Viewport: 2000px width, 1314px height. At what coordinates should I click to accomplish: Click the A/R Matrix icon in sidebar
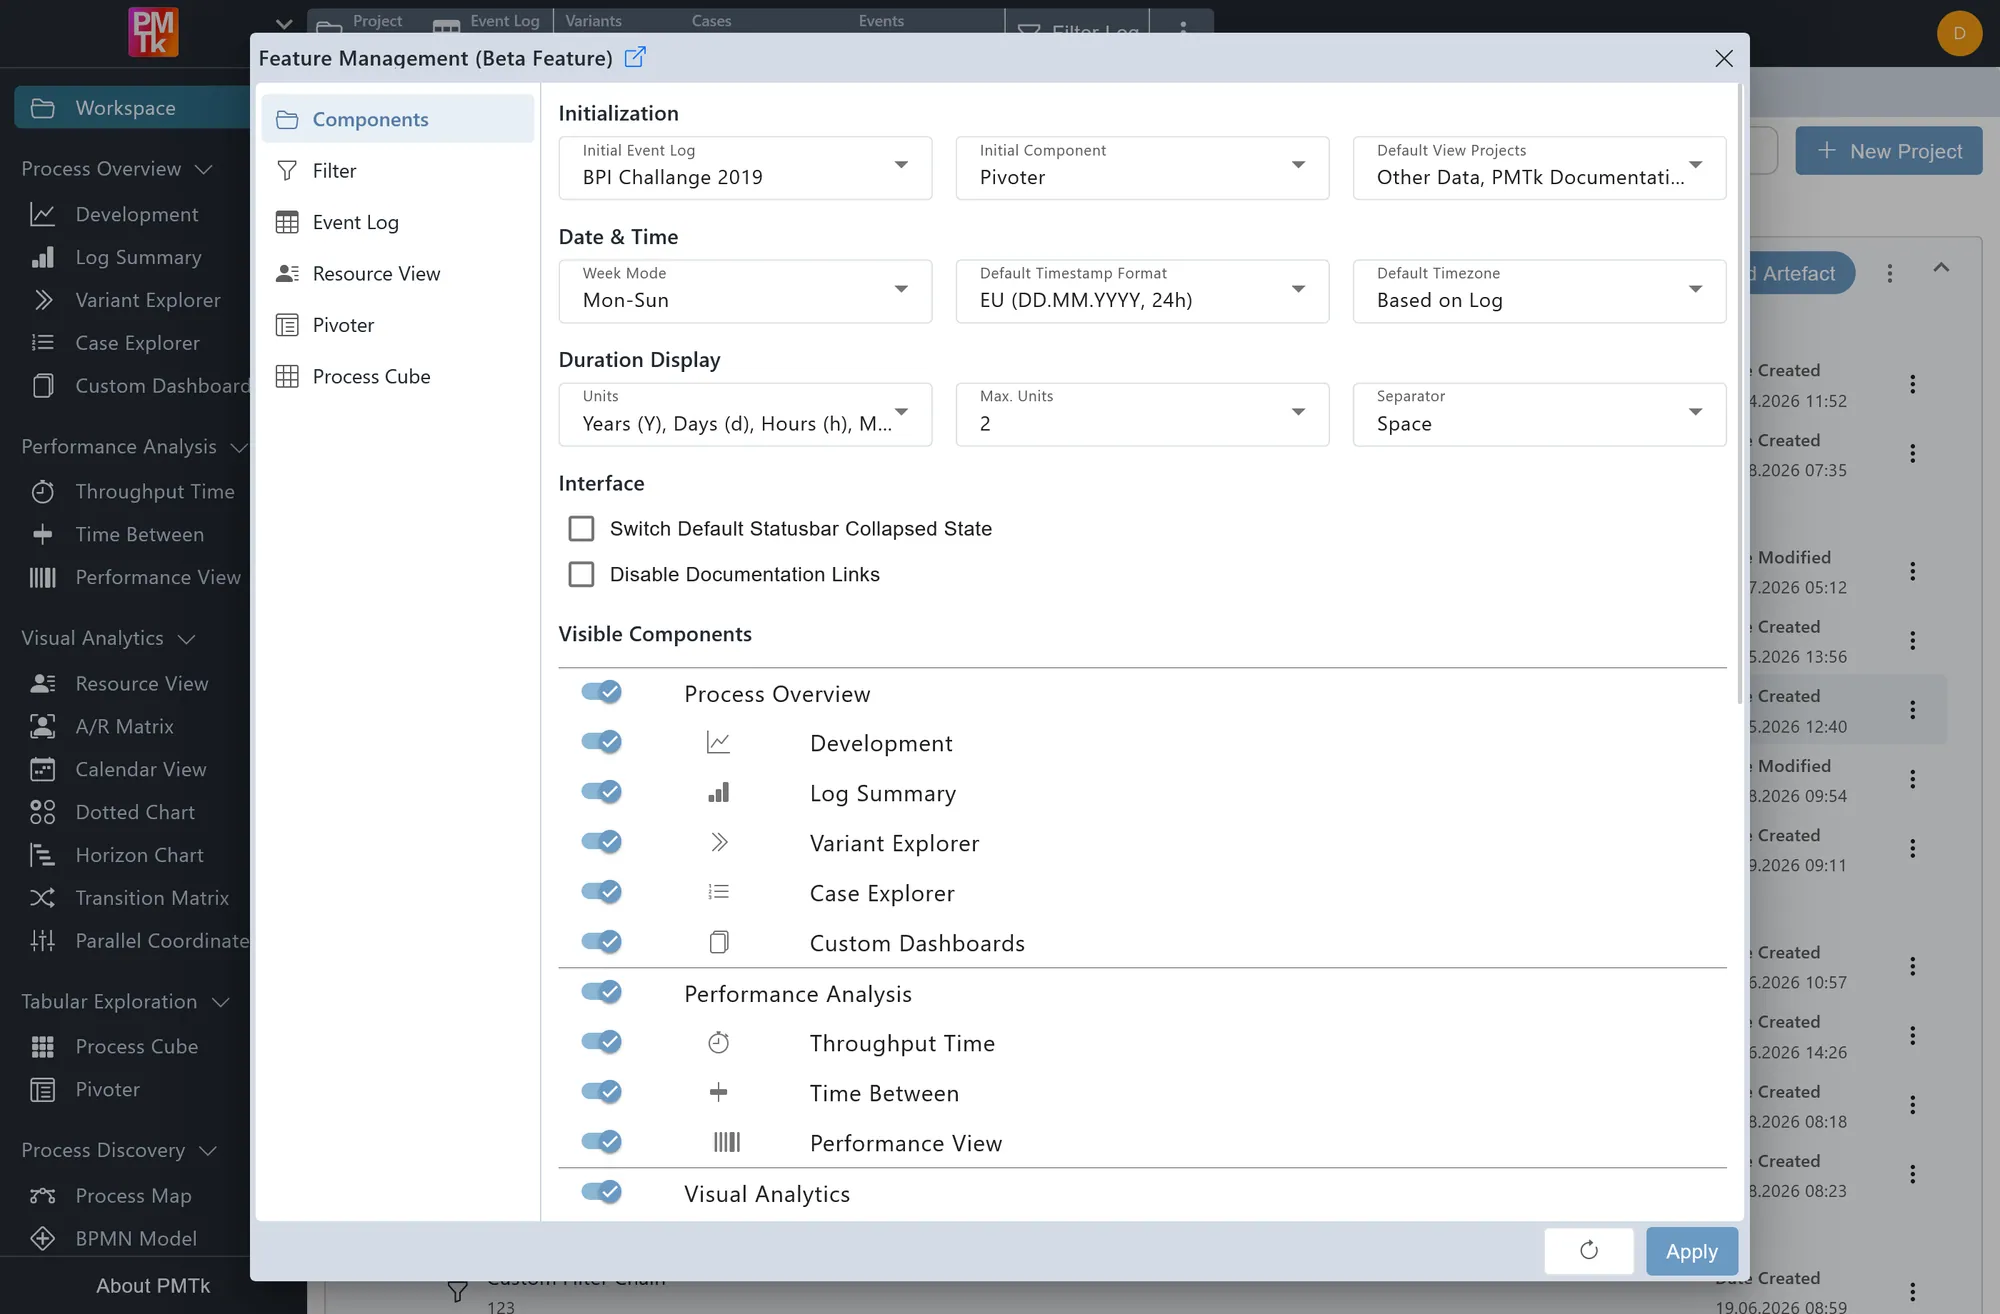(42, 727)
